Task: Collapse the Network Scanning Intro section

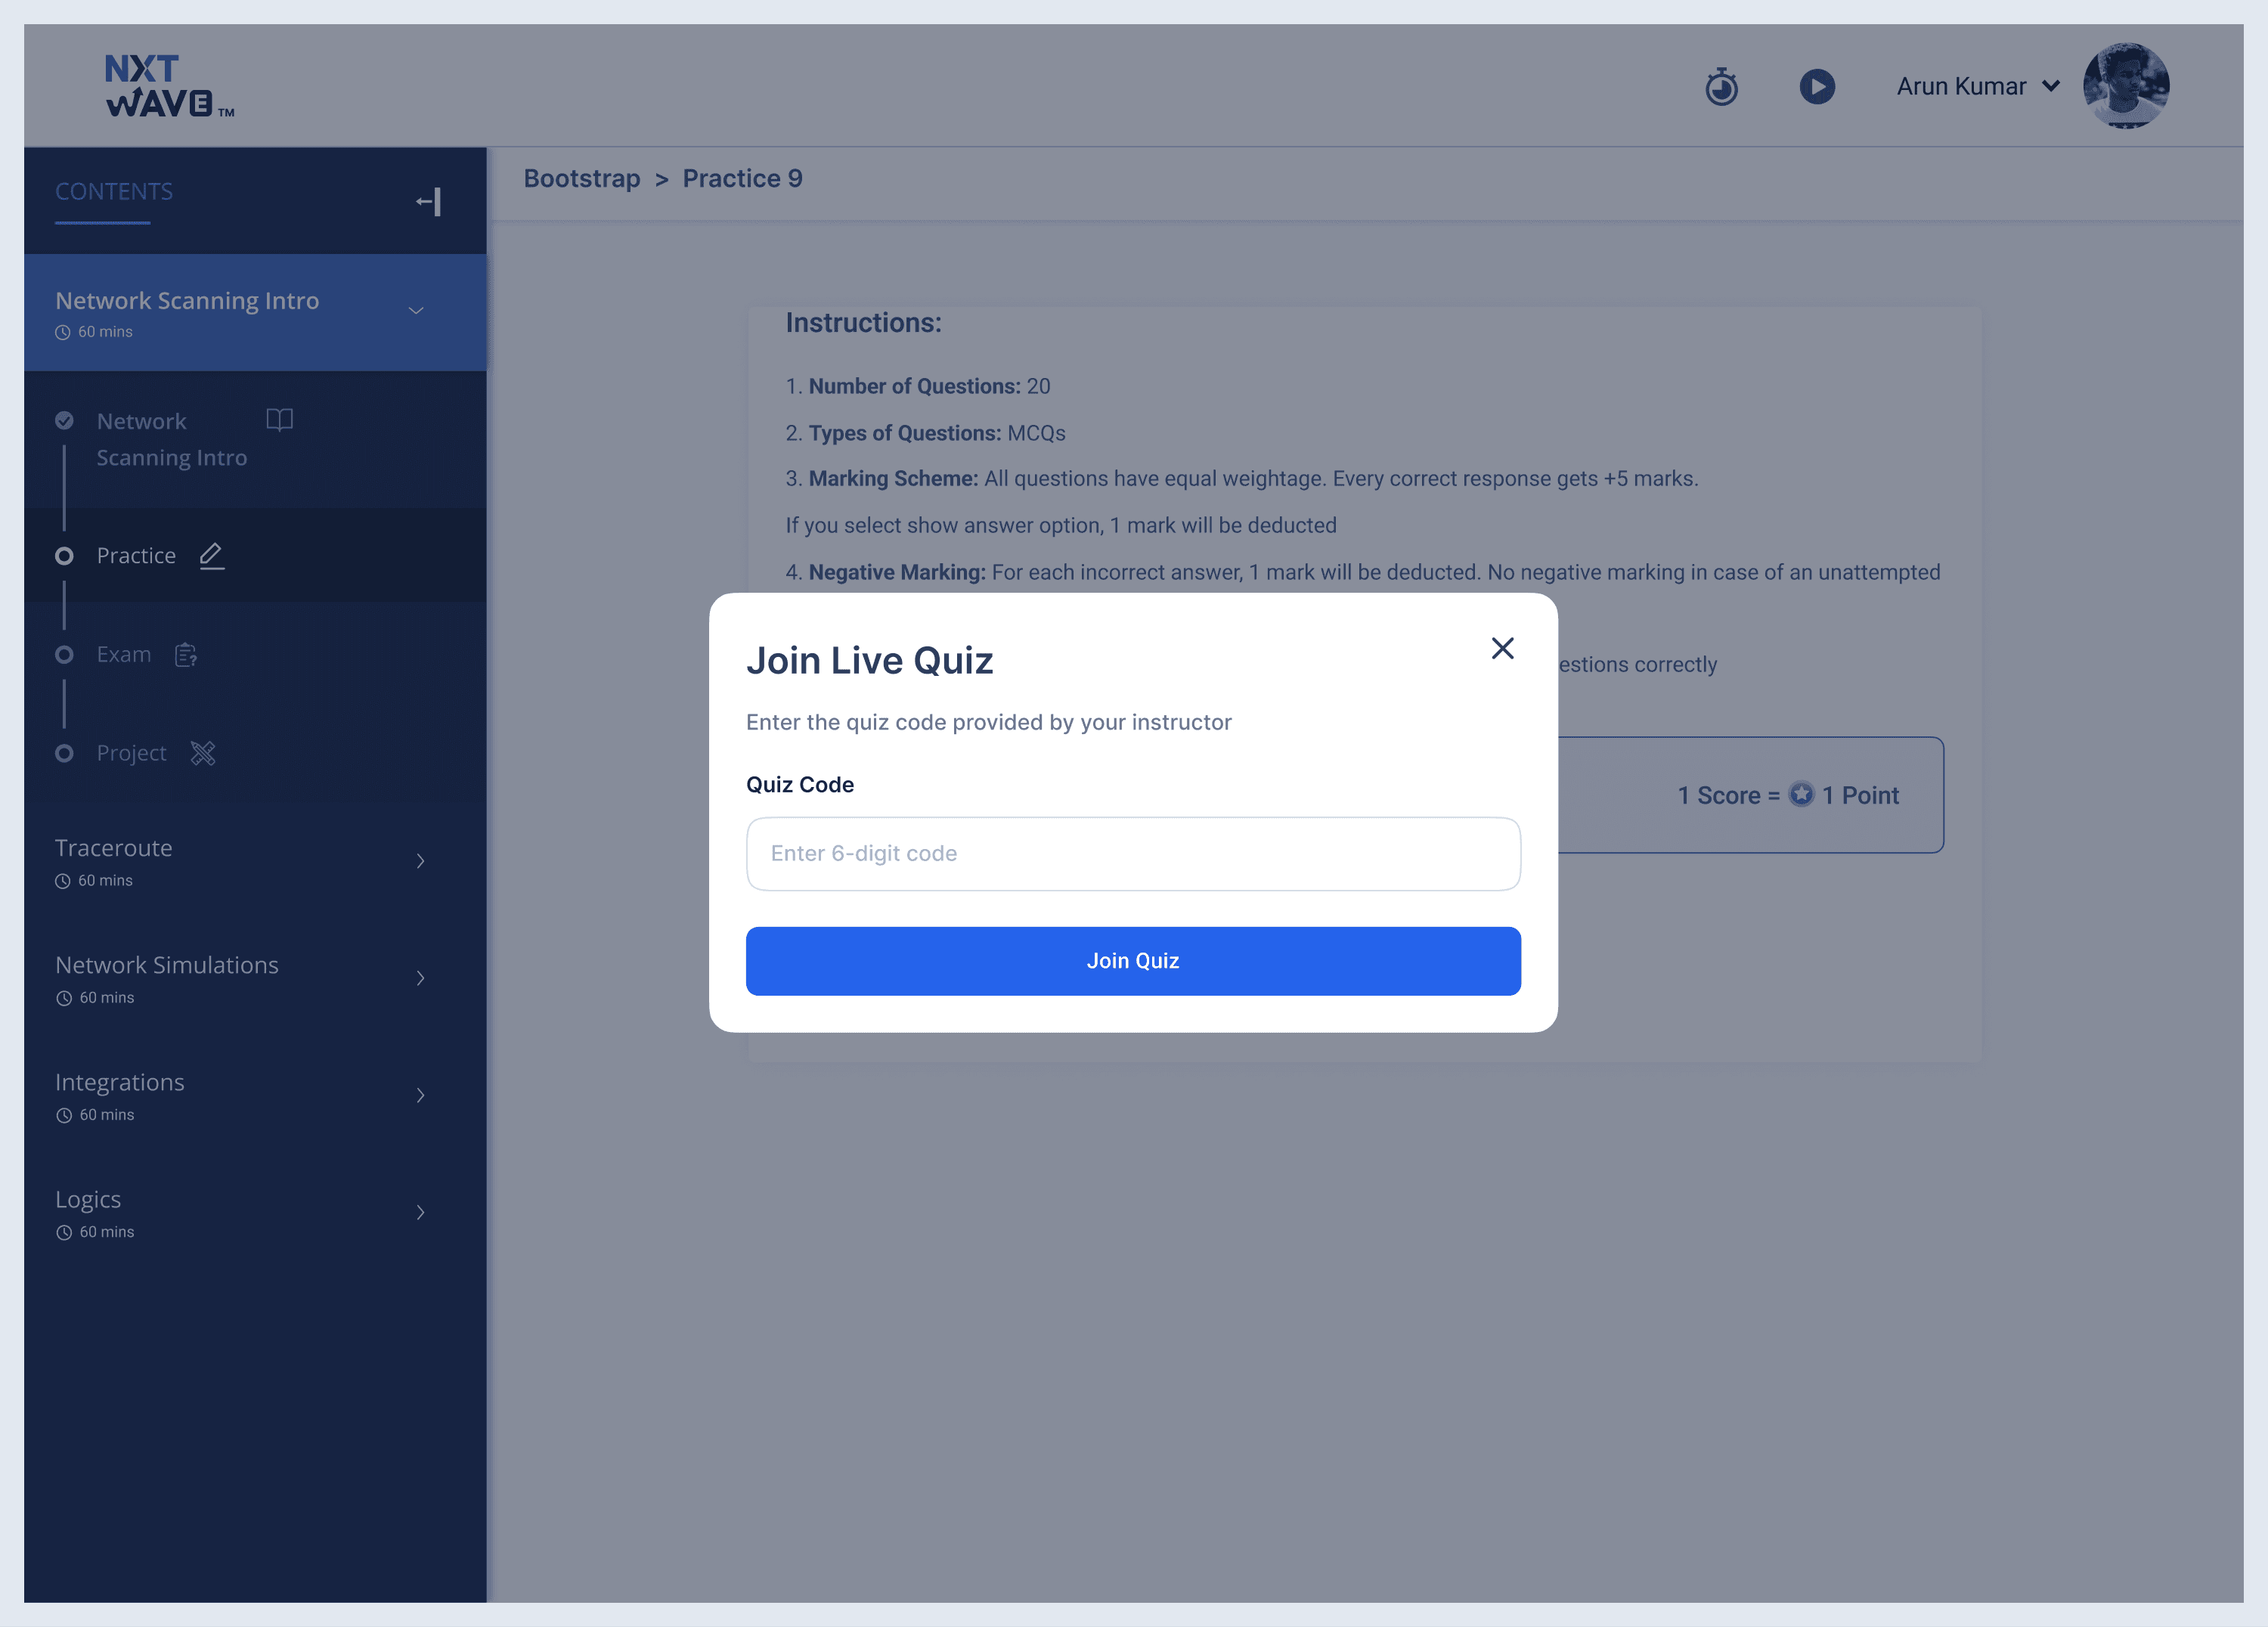Action: (x=416, y=311)
